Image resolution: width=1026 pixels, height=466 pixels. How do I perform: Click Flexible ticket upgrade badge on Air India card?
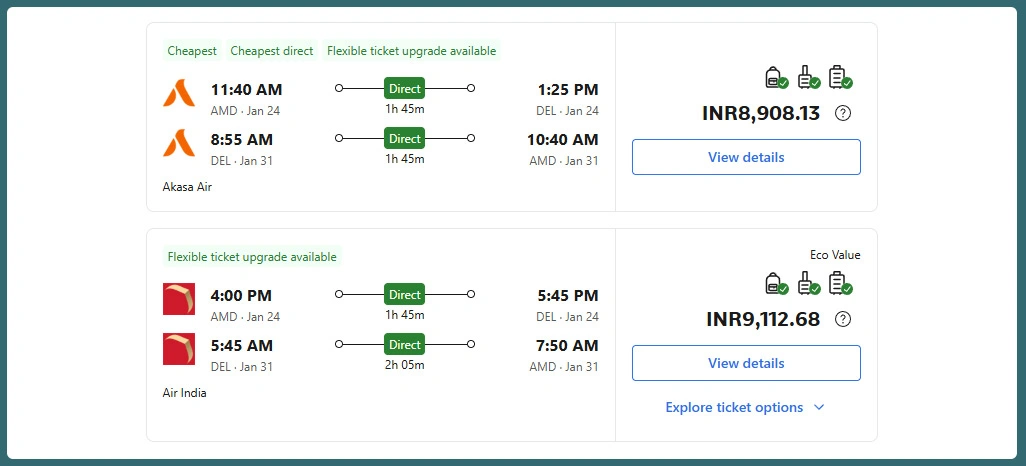252,257
